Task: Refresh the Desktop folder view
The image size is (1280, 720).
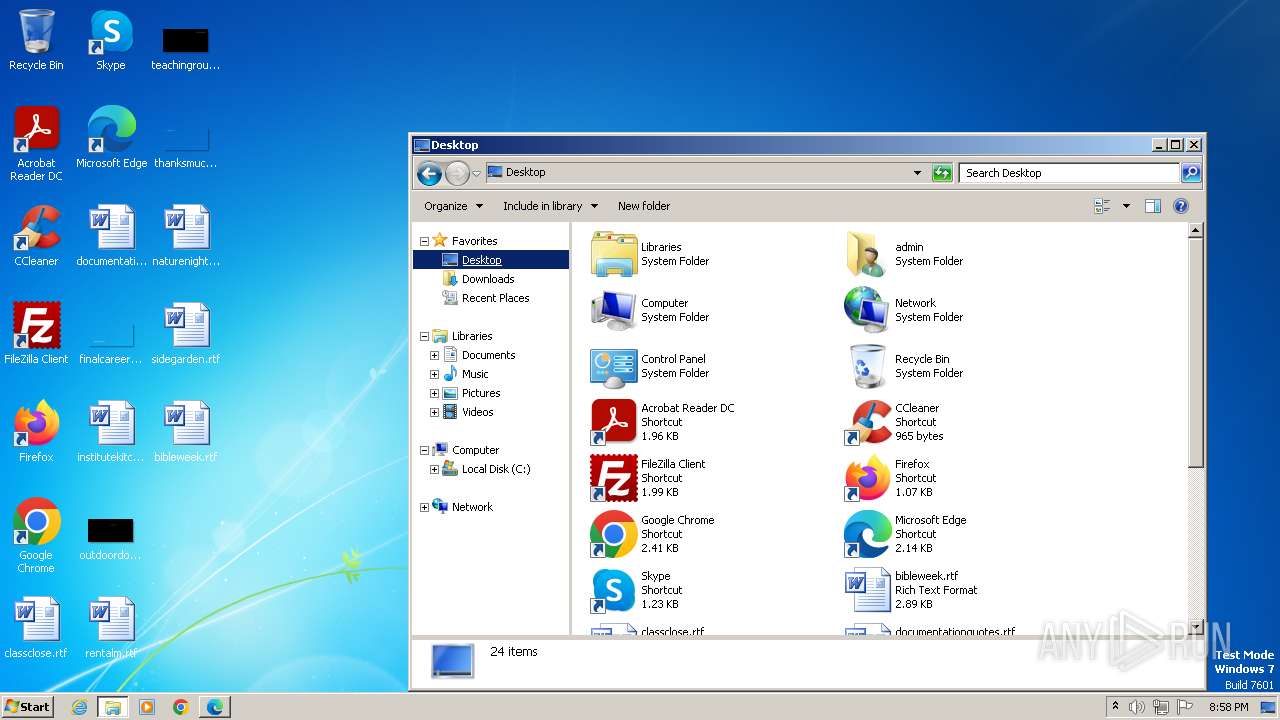Action: 942,173
